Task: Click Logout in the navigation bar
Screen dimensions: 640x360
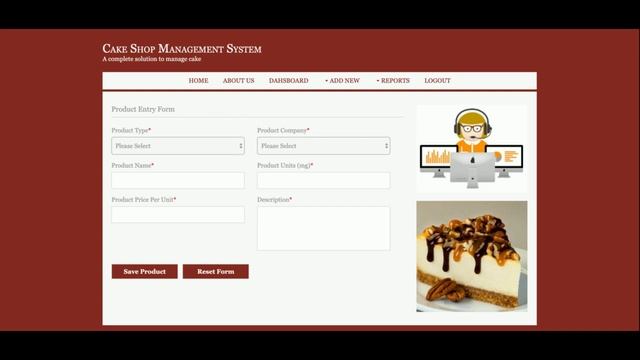Action: (437, 81)
